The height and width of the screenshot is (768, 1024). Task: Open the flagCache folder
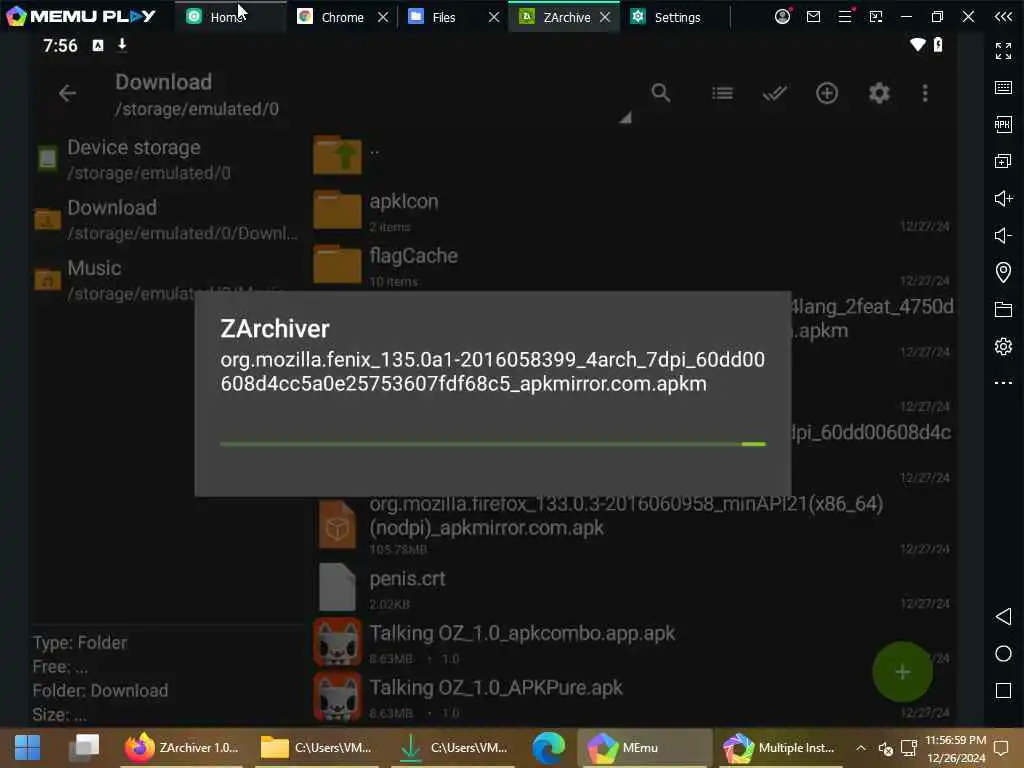[x=630, y=266]
